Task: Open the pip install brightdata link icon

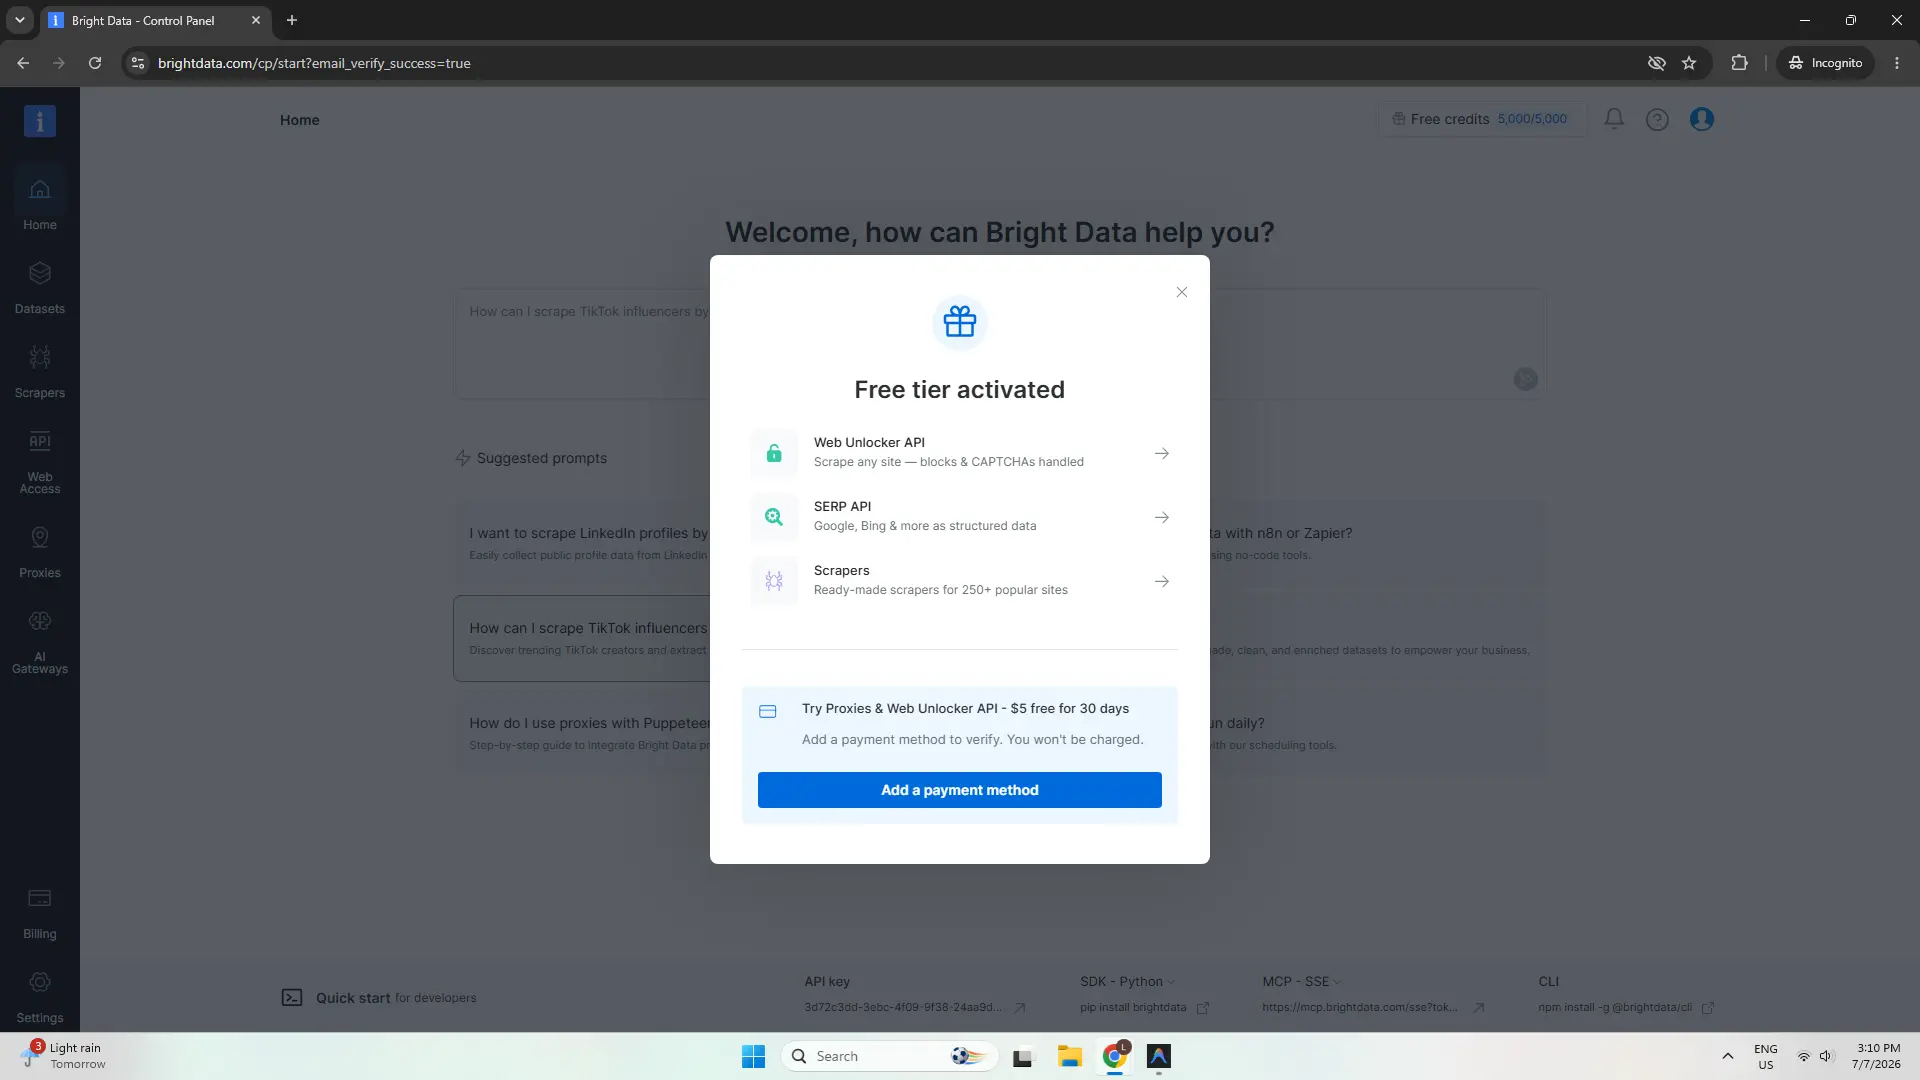Action: (1203, 1008)
